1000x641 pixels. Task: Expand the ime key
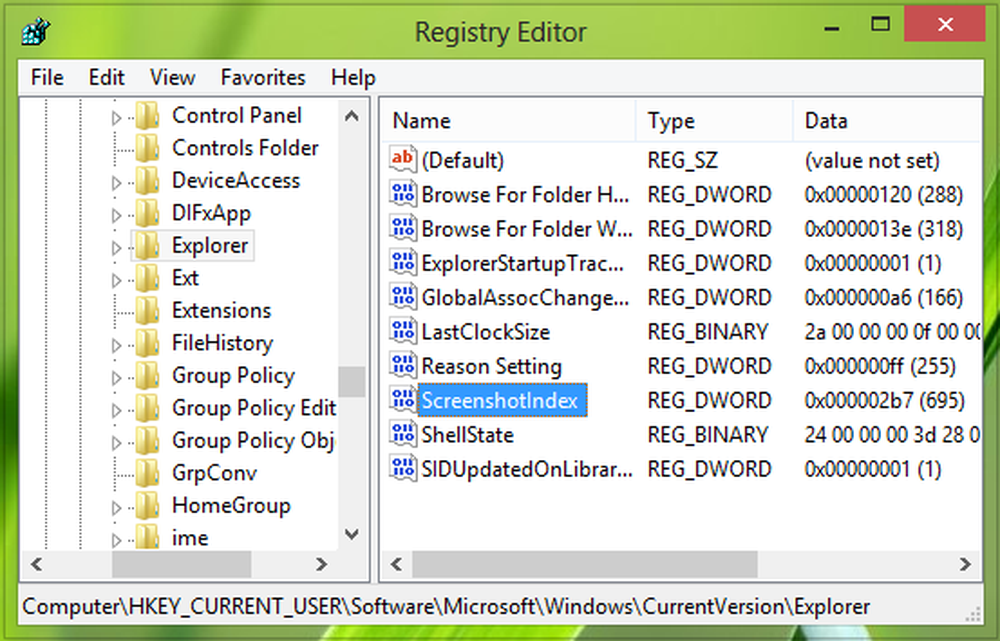(116, 541)
